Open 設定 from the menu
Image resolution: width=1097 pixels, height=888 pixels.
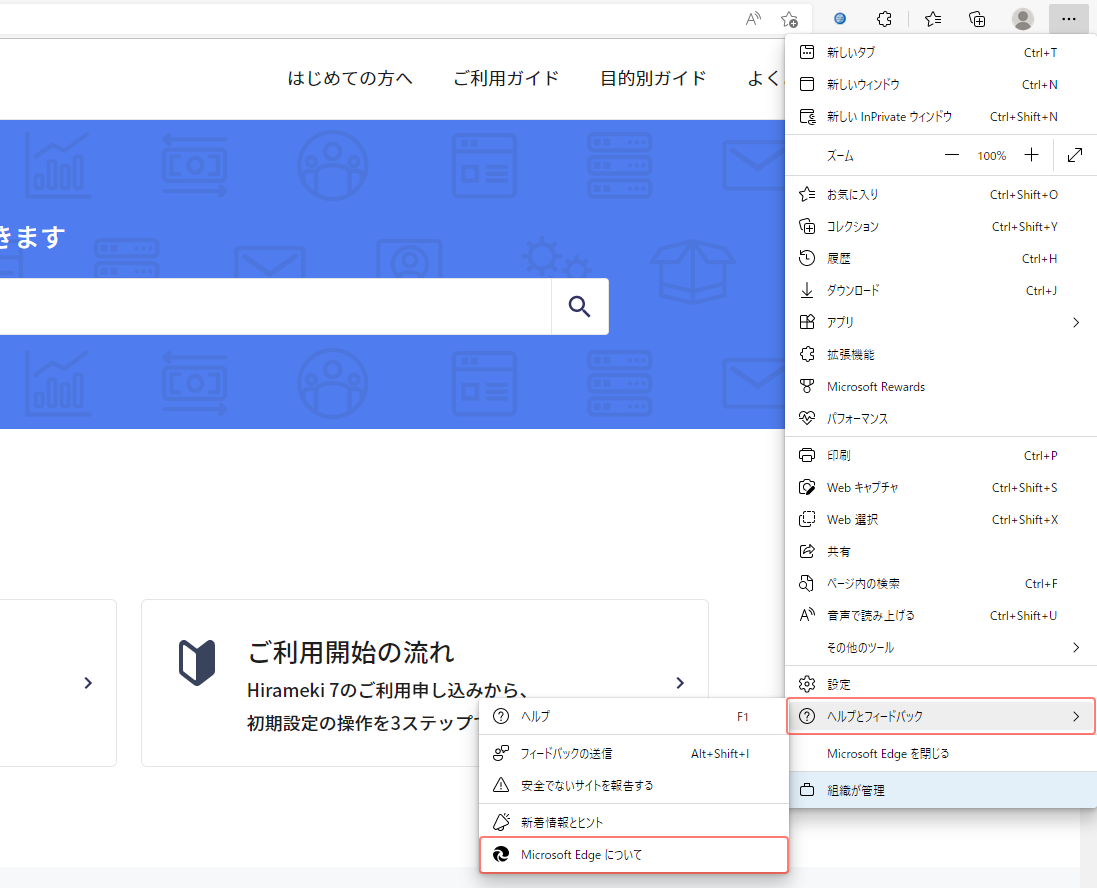point(941,684)
